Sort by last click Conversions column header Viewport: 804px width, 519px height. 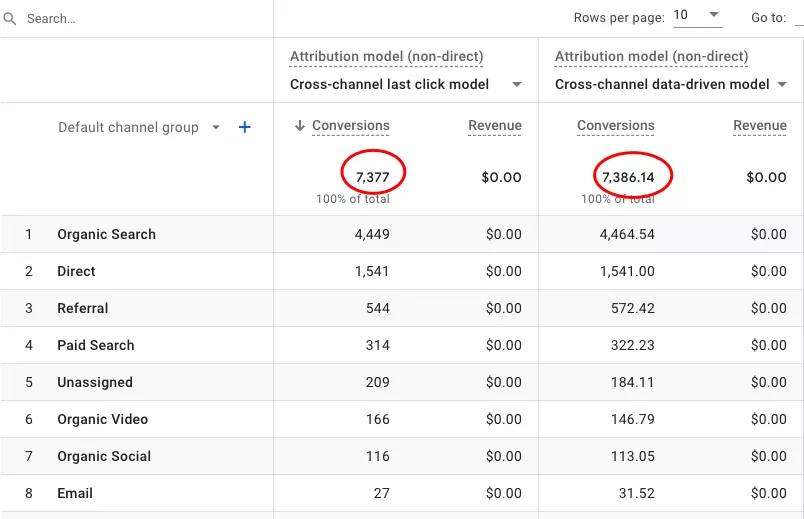pyautogui.click(x=351, y=126)
